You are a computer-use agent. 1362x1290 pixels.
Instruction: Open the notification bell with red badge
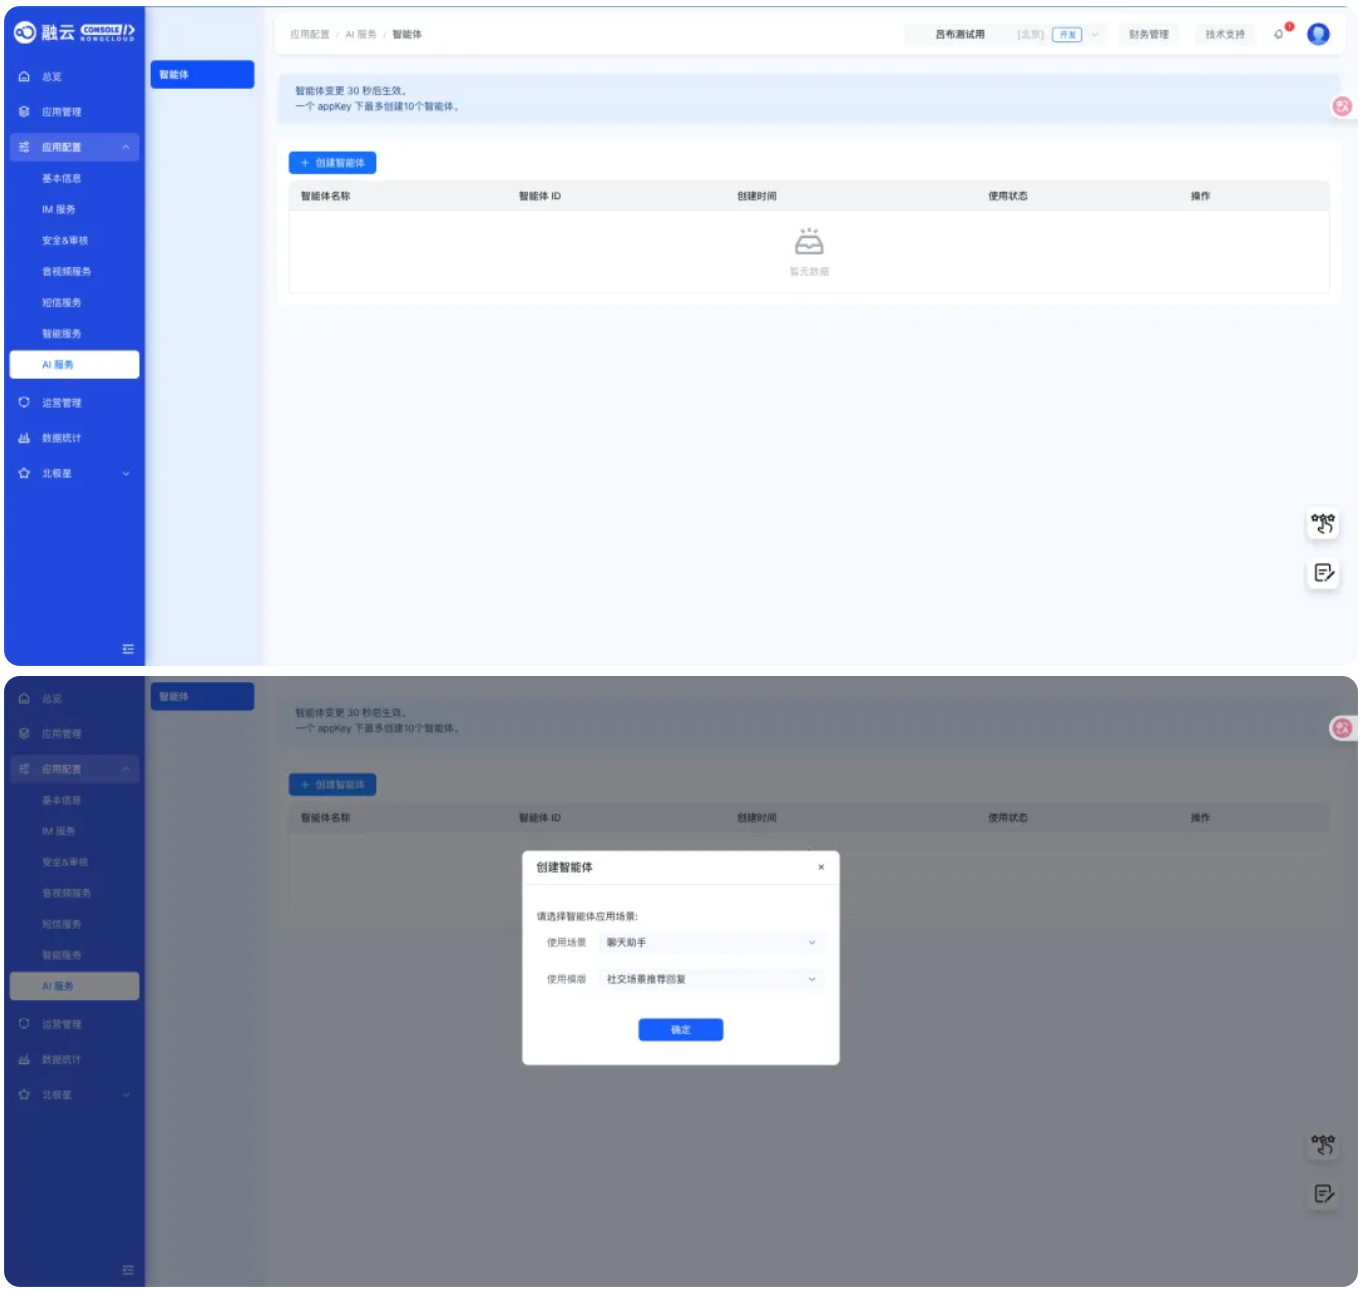point(1279,34)
